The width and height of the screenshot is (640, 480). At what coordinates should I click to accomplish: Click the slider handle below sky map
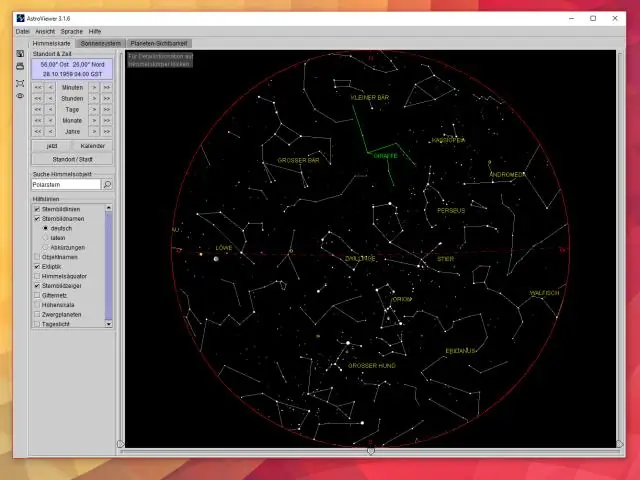coord(371,451)
